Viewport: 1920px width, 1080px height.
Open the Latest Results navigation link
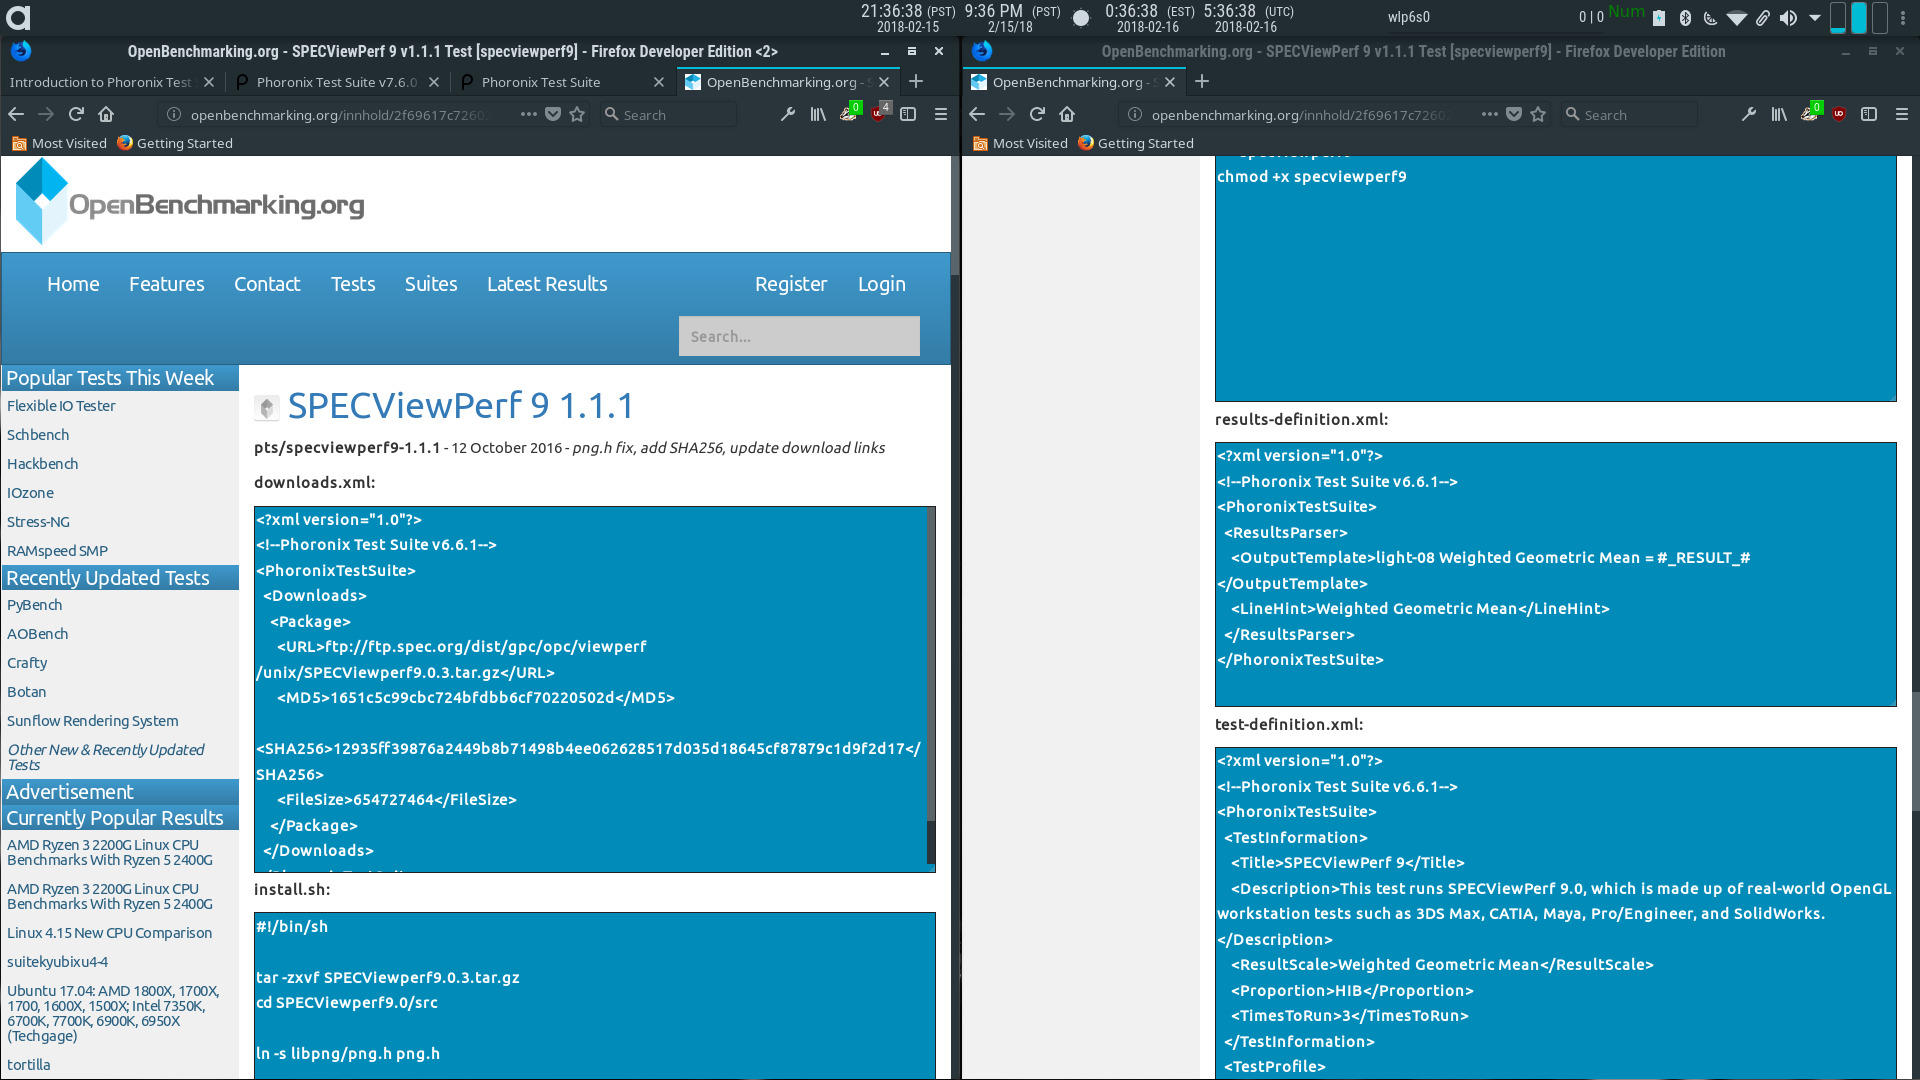click(547, 284)
